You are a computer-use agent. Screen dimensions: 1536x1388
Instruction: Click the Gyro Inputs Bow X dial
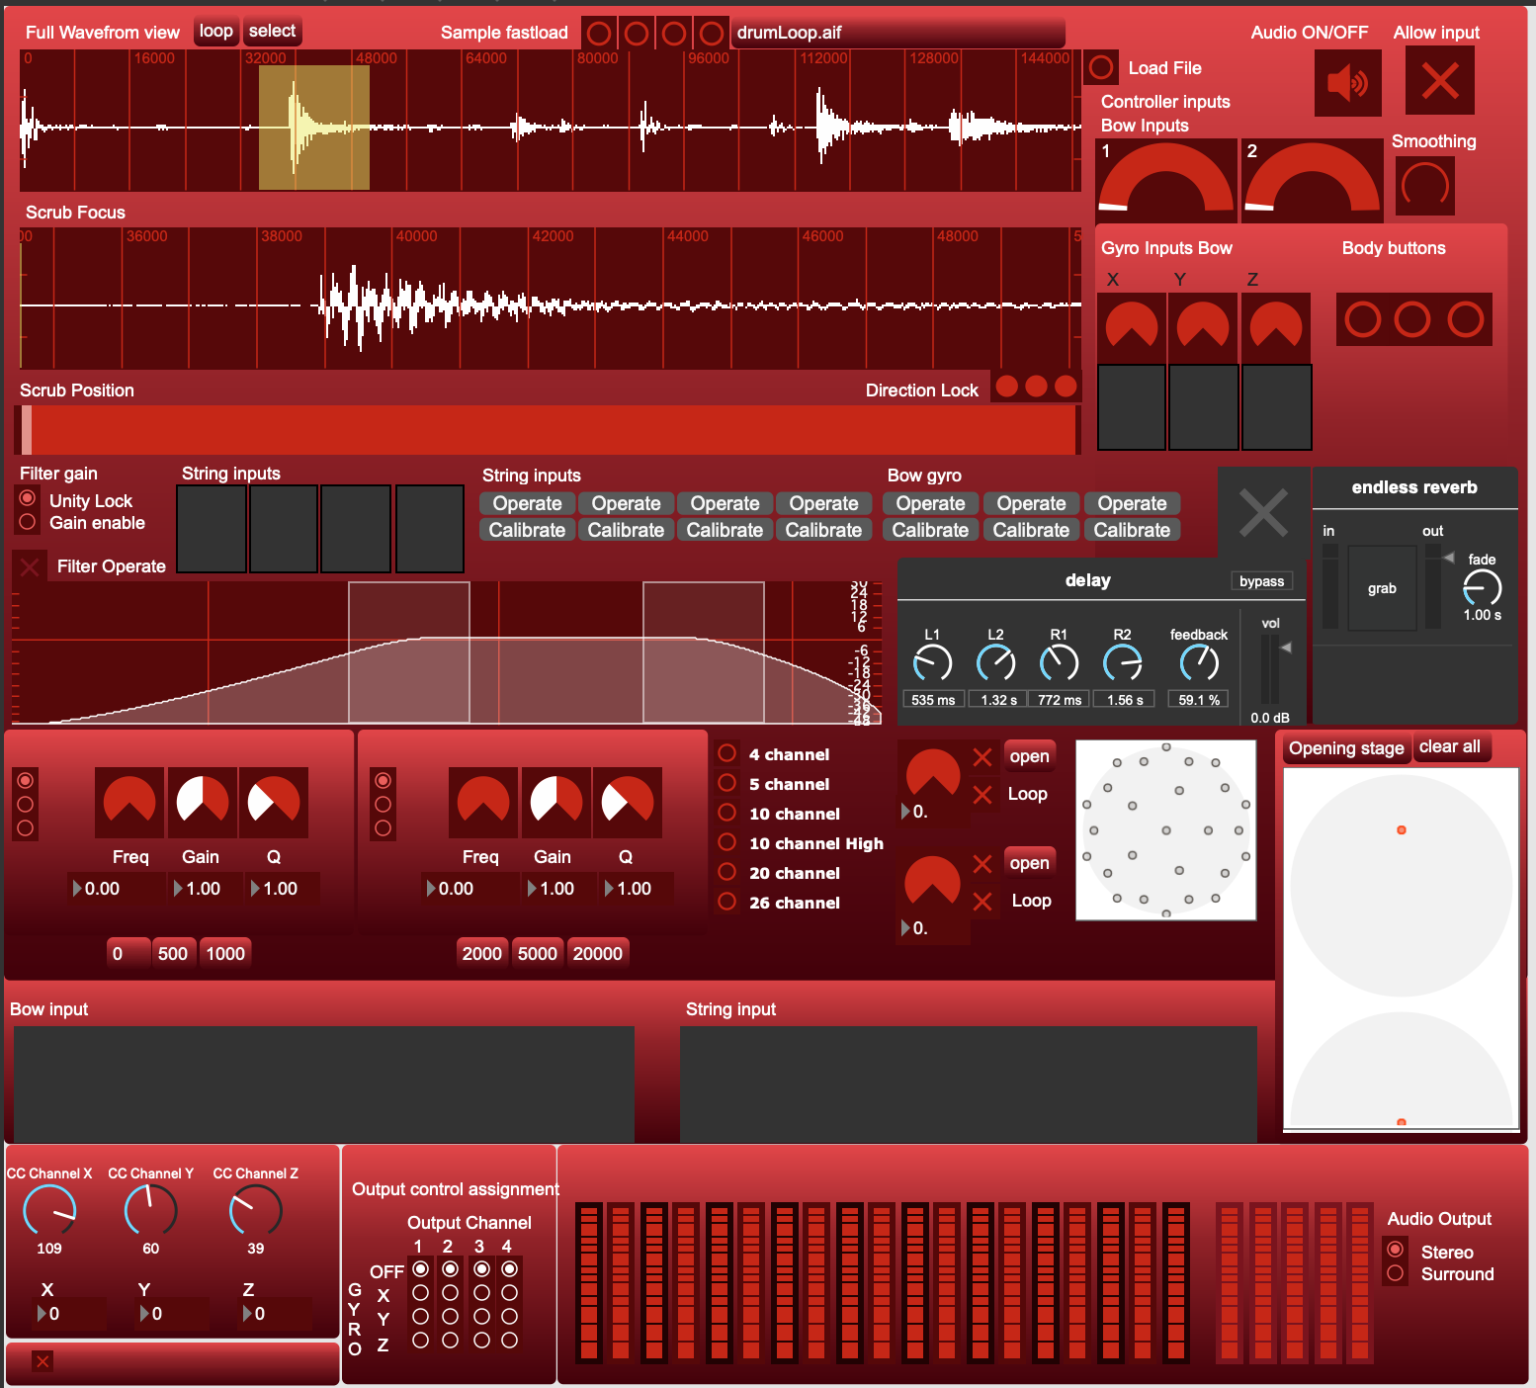[x=1131, y=327]
